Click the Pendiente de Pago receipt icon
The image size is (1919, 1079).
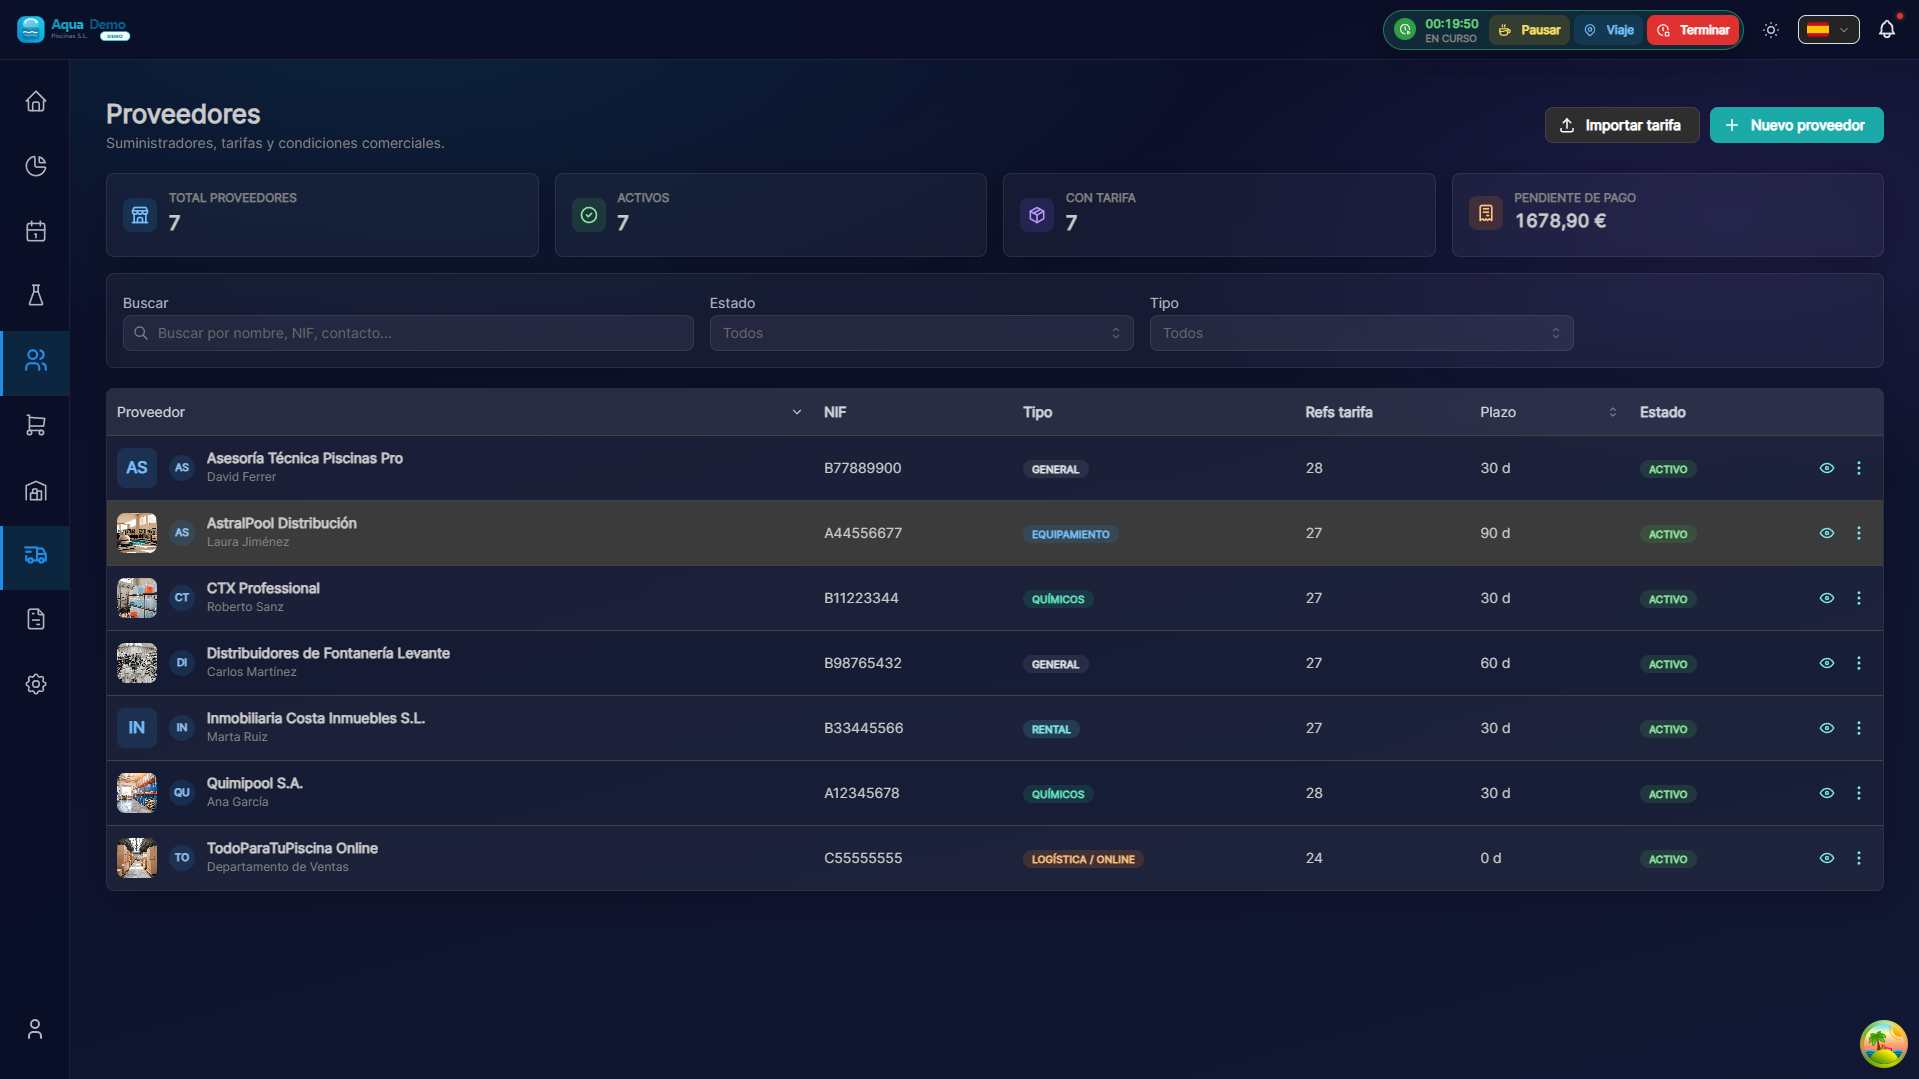point(1486,213)
